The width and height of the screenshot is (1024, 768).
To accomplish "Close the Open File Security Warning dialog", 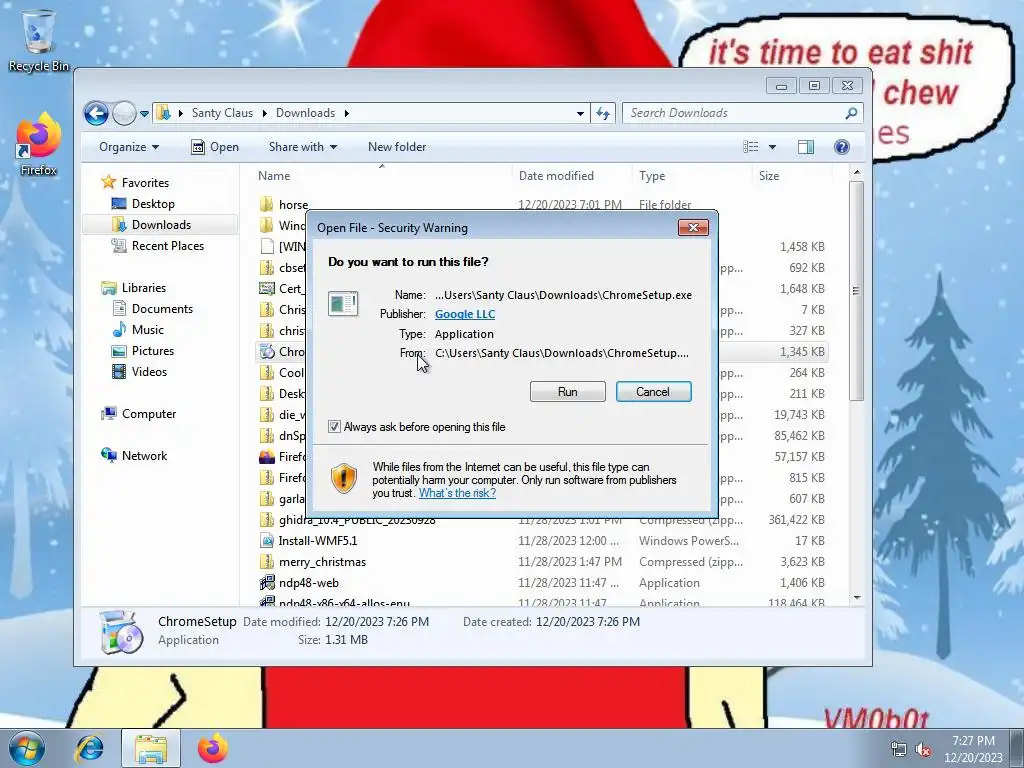I will pos(693,227).
